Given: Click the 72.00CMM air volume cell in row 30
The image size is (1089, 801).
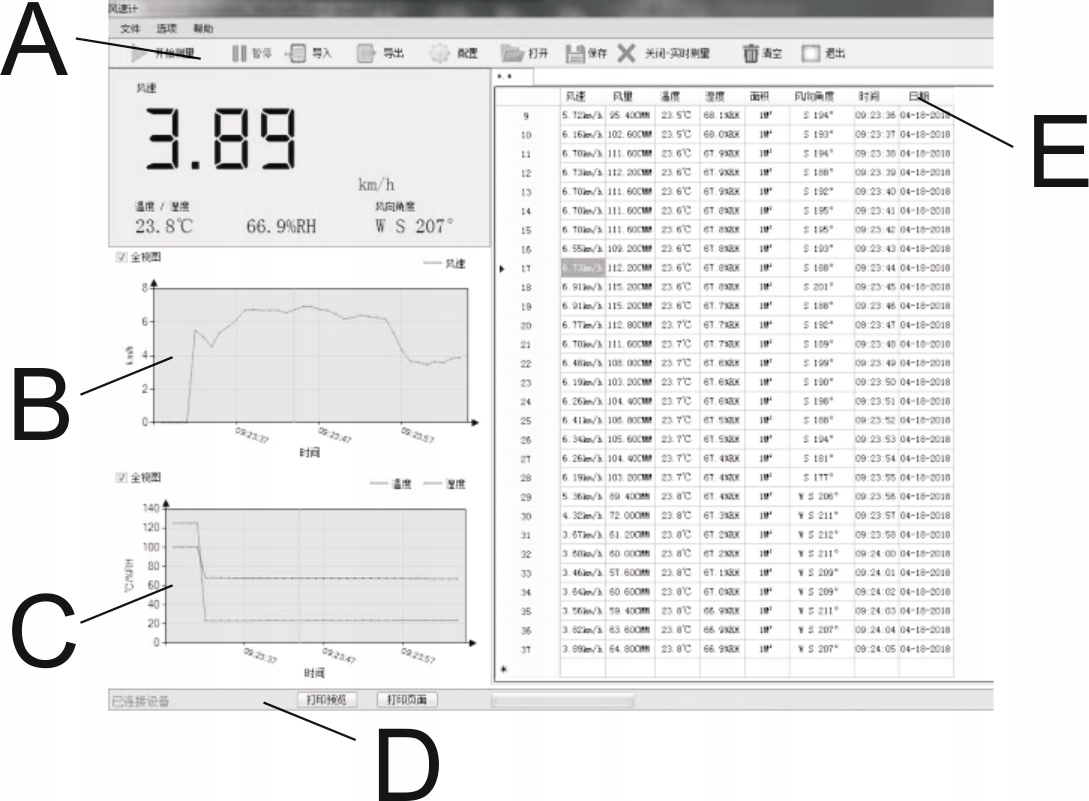Looking at the screenshot, I should (x=630, y=516).
